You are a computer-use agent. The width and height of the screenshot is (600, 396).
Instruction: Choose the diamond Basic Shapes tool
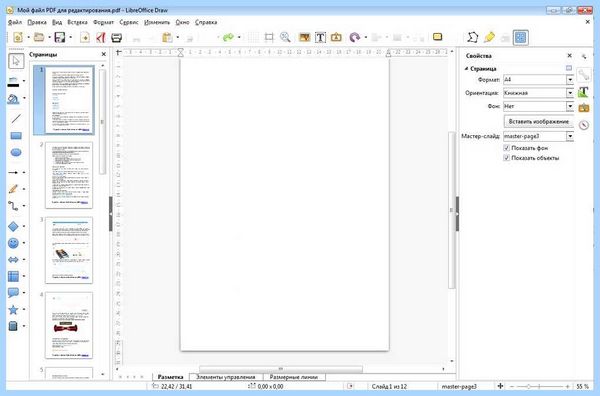[13, 226]
